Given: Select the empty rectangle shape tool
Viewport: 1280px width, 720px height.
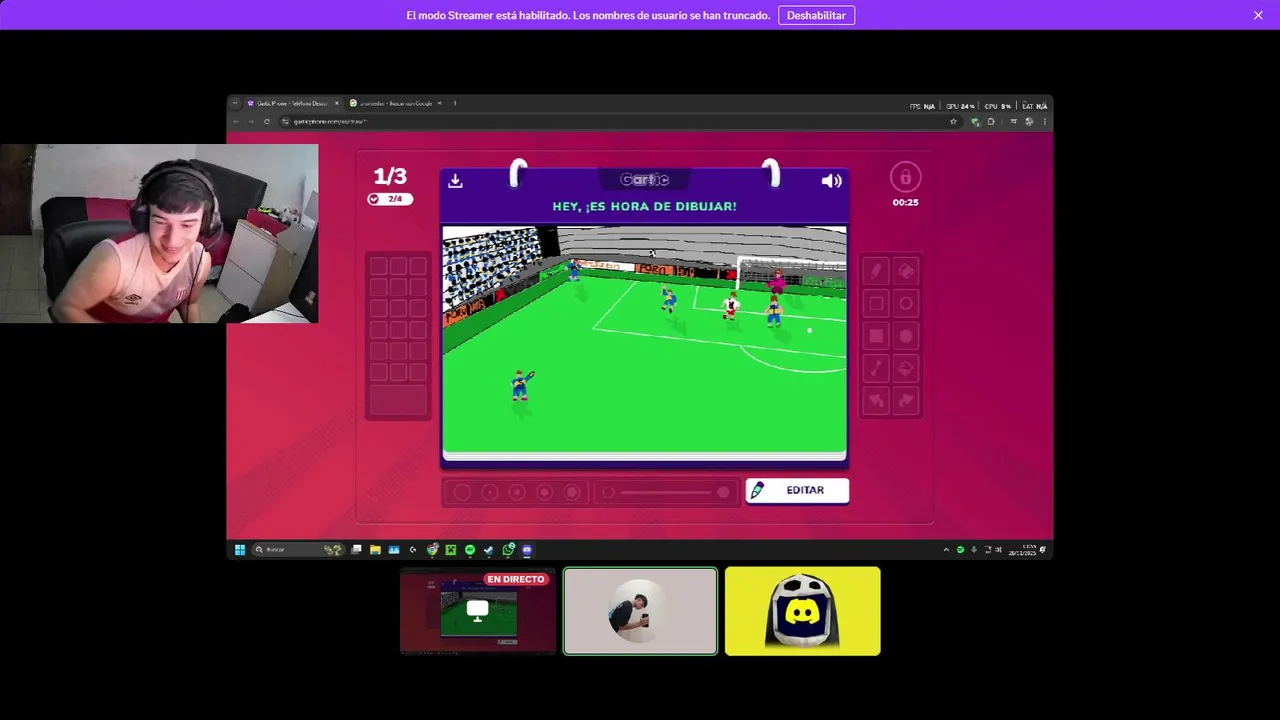Looking at the screenshot, I should pos(876,303).
